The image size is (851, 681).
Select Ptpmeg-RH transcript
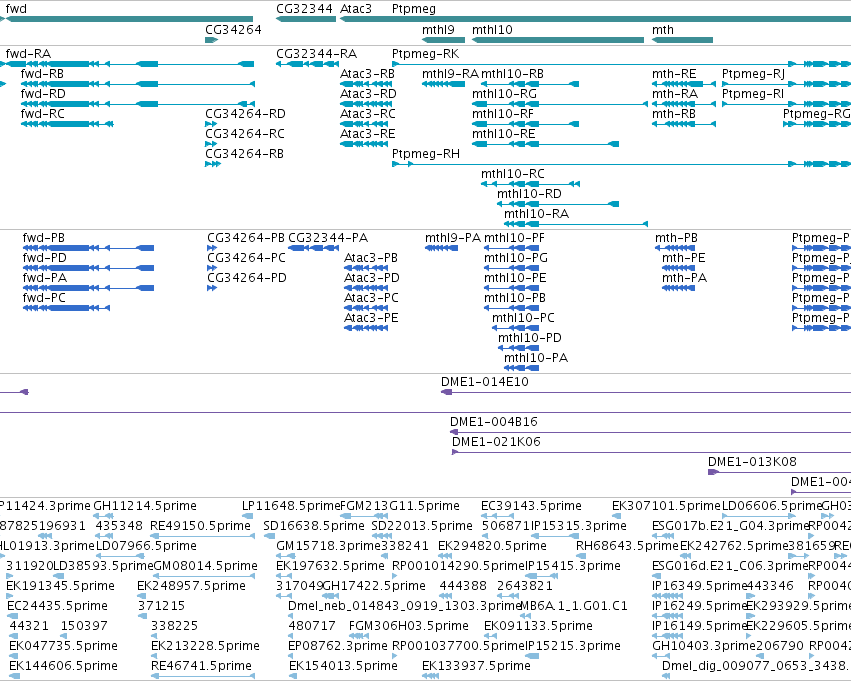(621, 164)
